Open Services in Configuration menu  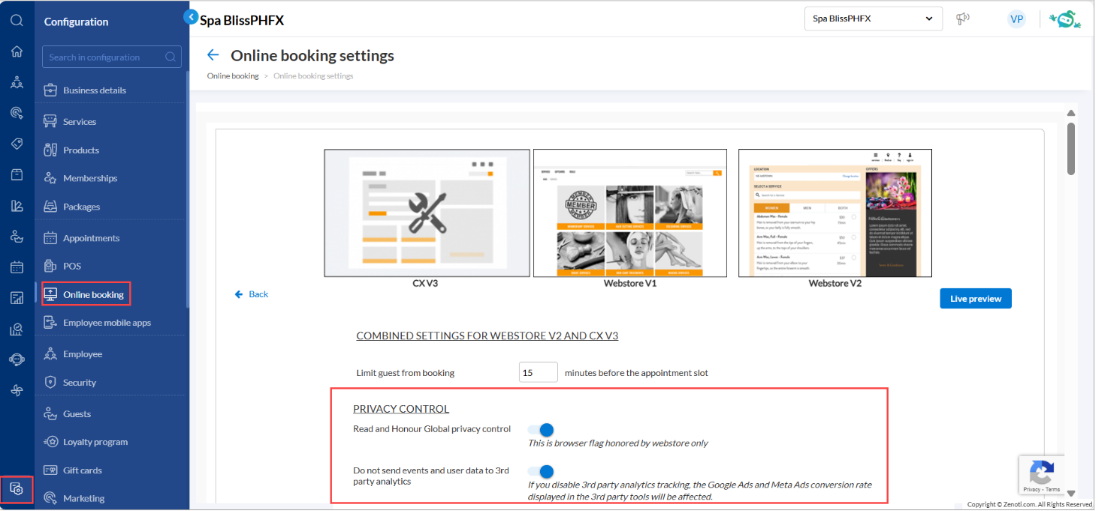pos(79,122)
